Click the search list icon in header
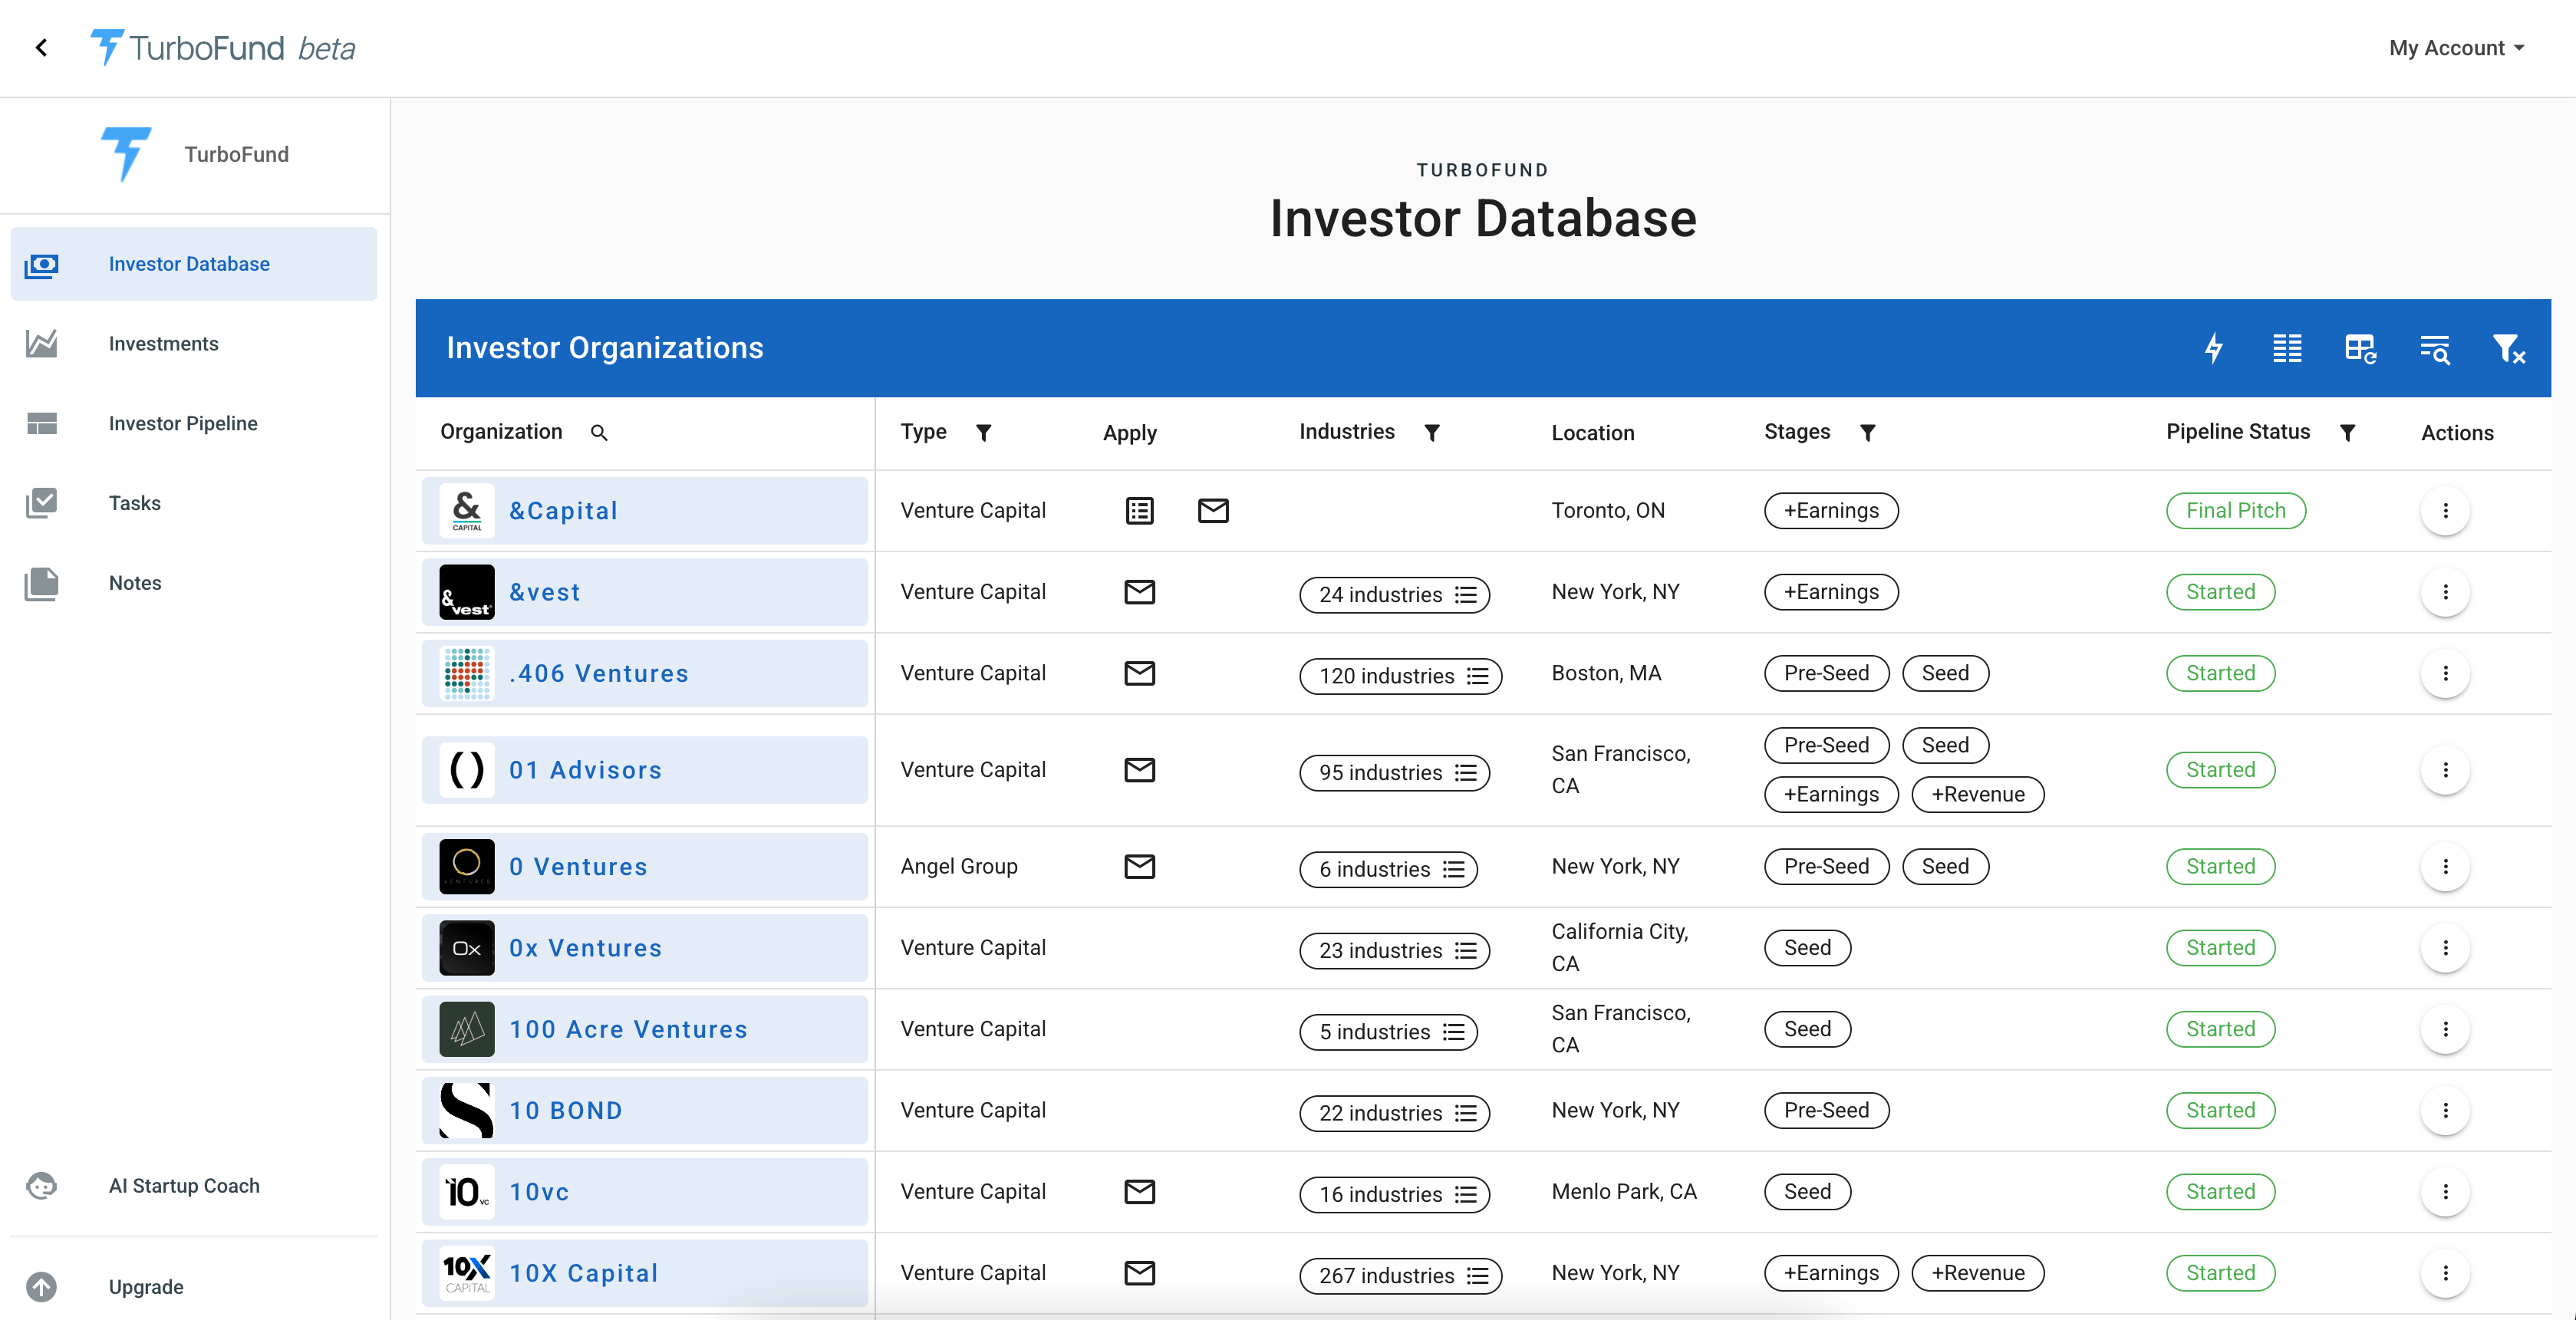 coord(2434,348)
